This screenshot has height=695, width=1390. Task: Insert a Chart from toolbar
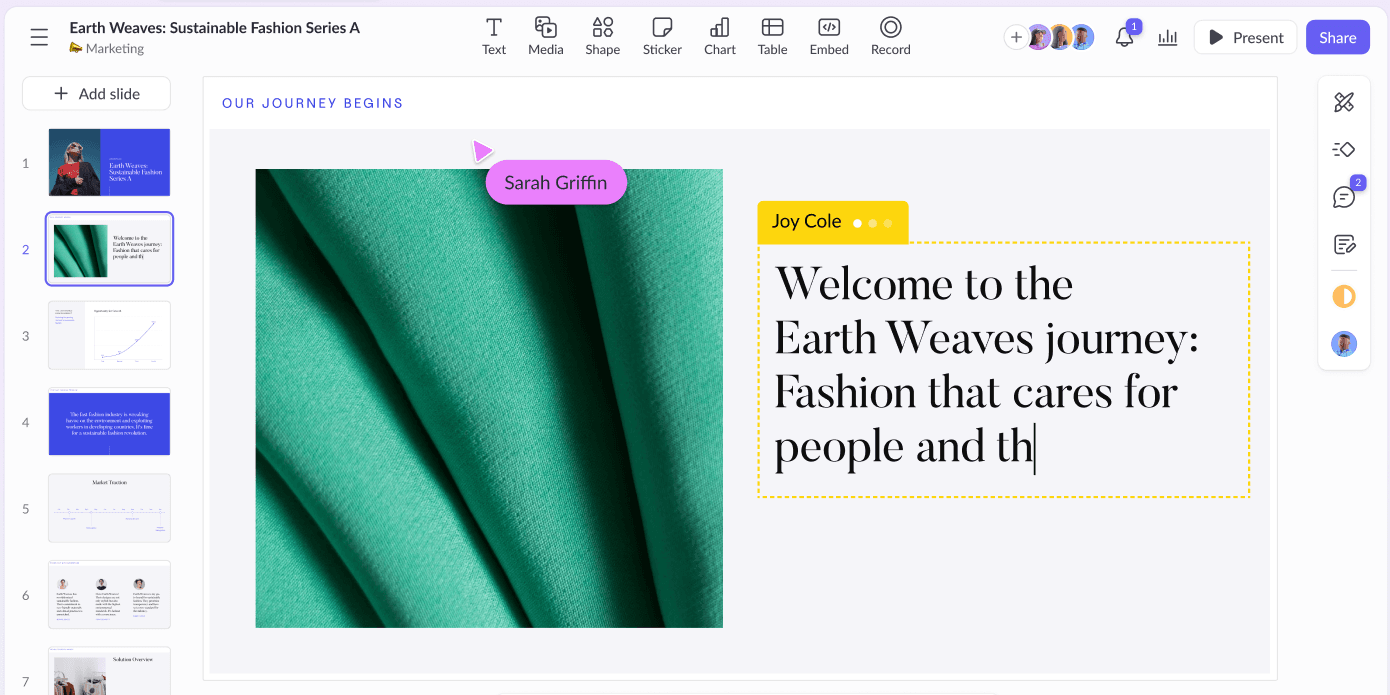(719, 37)
